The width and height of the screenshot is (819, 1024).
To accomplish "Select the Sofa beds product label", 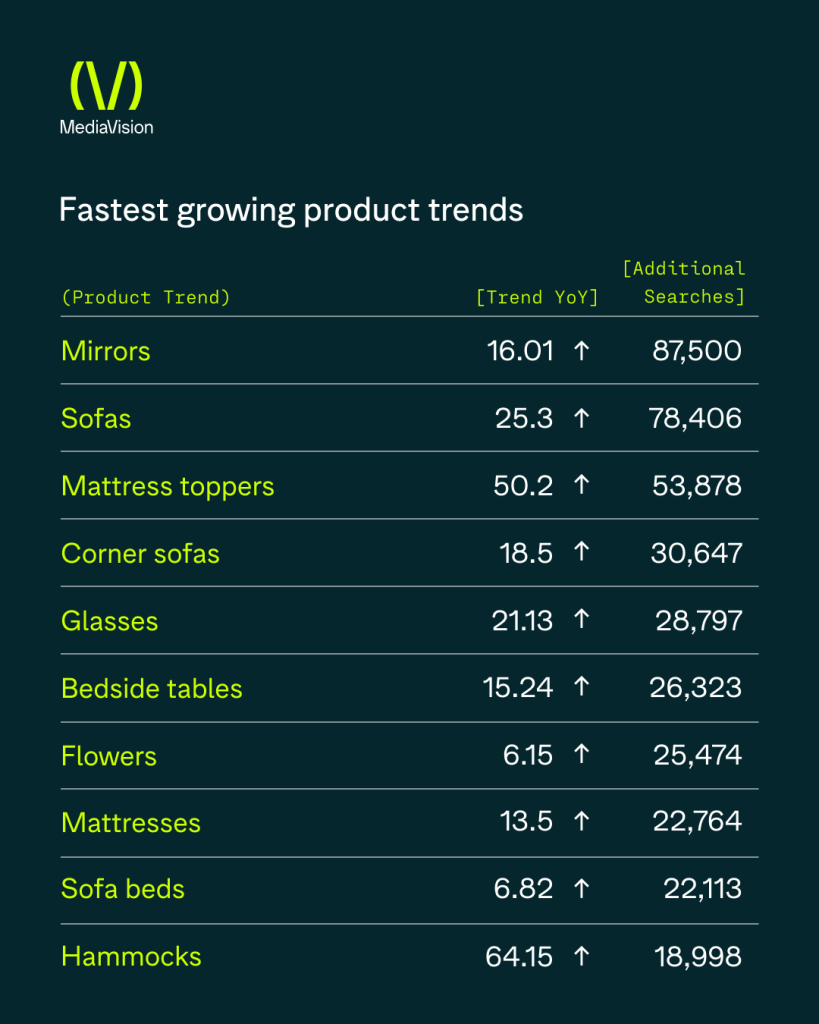I will (x=123, y=889).
